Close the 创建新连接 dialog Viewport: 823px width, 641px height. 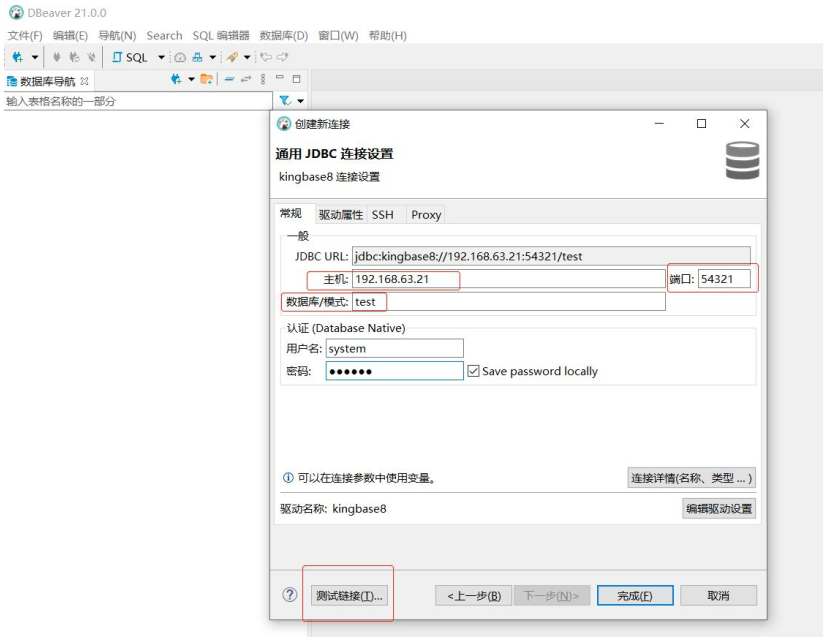click(x=744, y=123)
